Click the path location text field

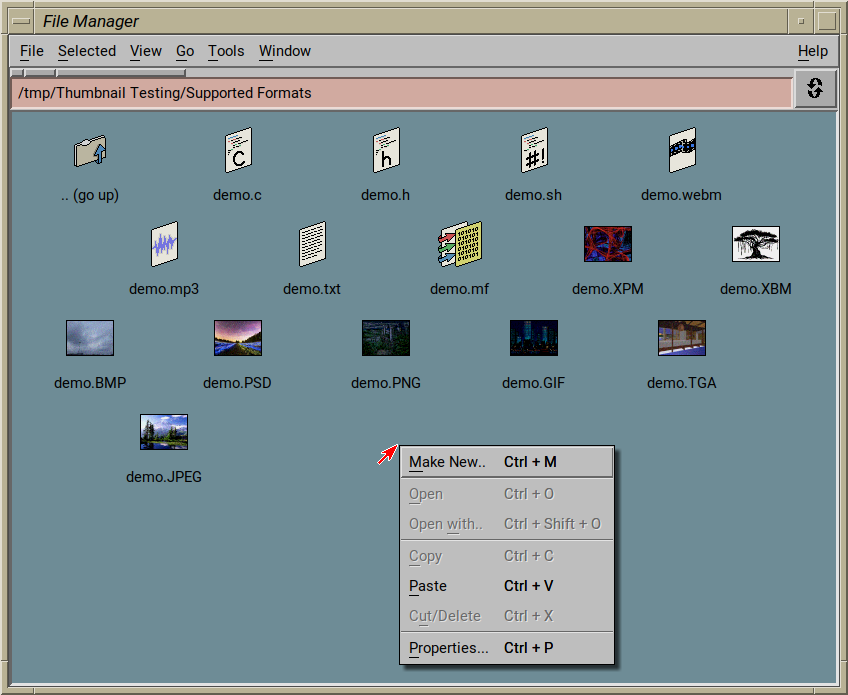(400, 93)
